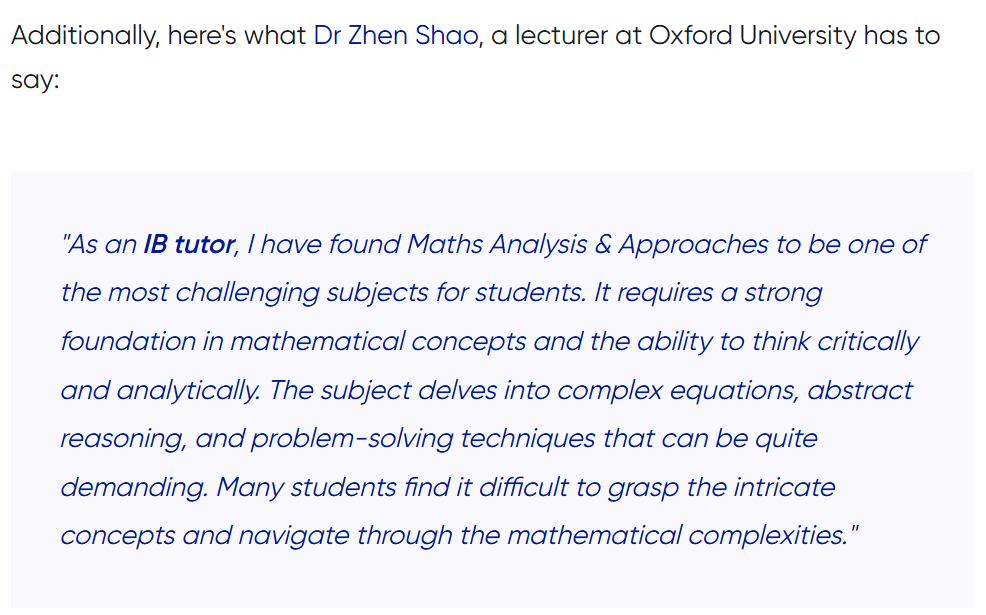The height and width of the screenshot is (615, 986).
Task: Follow the bold IB tutor link
Action: pos(189,244)
